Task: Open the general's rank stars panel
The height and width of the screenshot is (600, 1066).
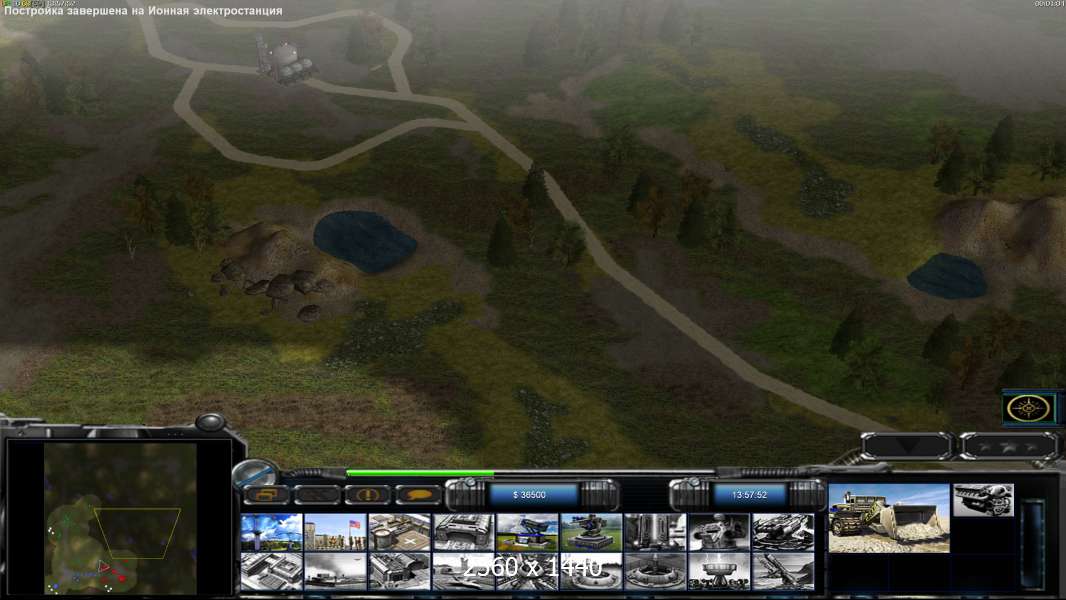Action: pos(1008,446)
